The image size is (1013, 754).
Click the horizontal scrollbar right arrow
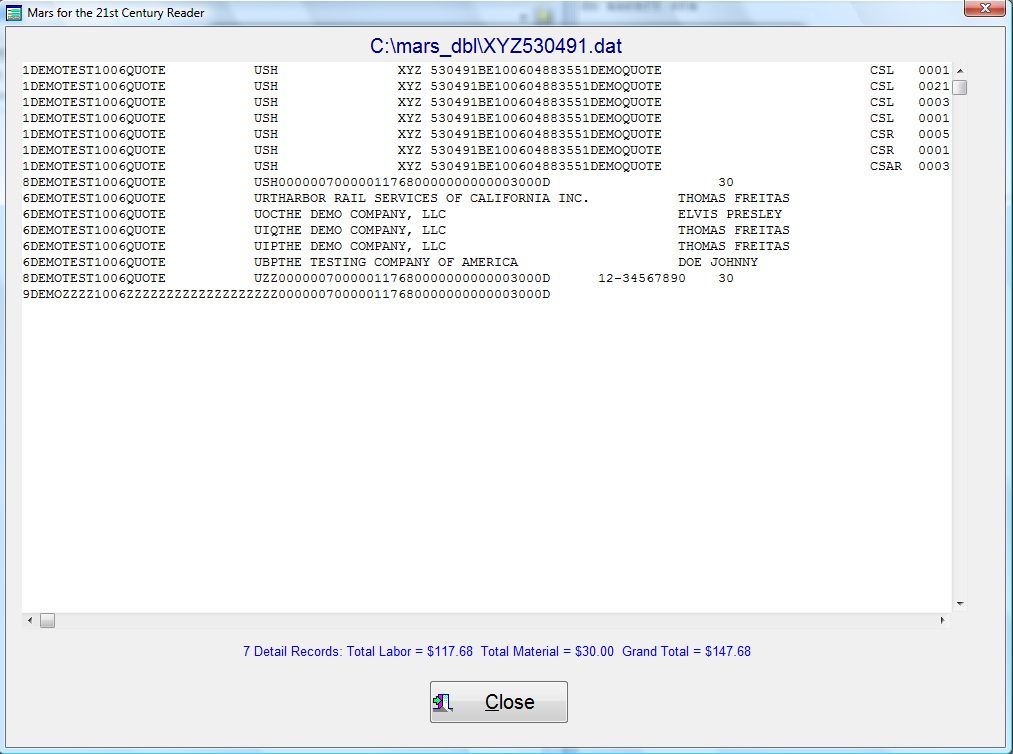[943, 621]
